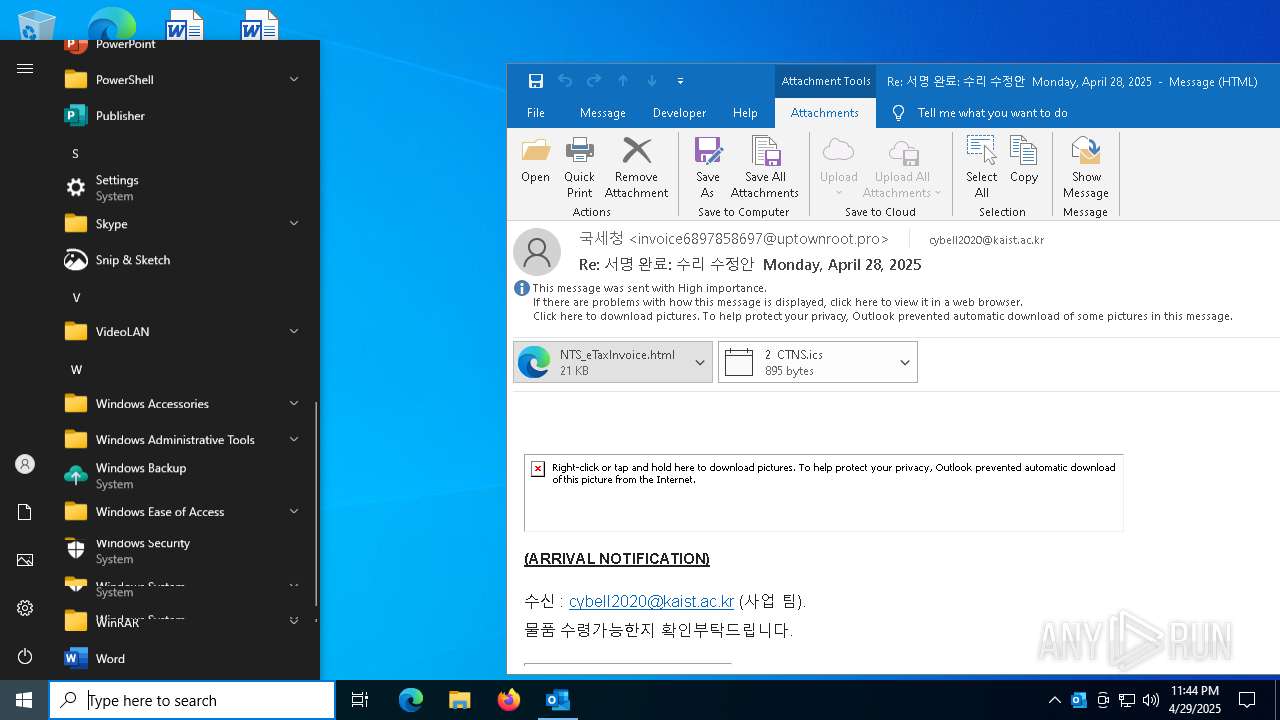Open dropdown for NTS_eTaxInvoice.html attachment

[x=700, y=362]
